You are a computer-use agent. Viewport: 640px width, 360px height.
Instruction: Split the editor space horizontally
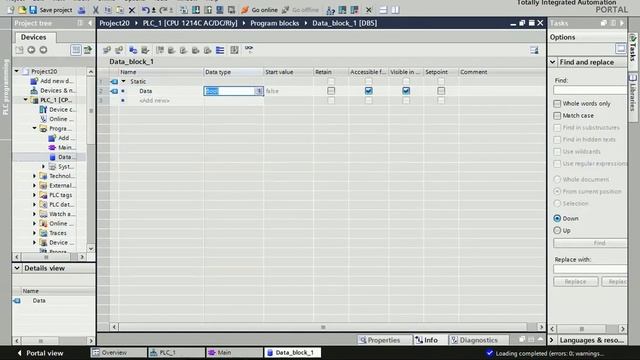pyautogui.click(x=383, y=10)
